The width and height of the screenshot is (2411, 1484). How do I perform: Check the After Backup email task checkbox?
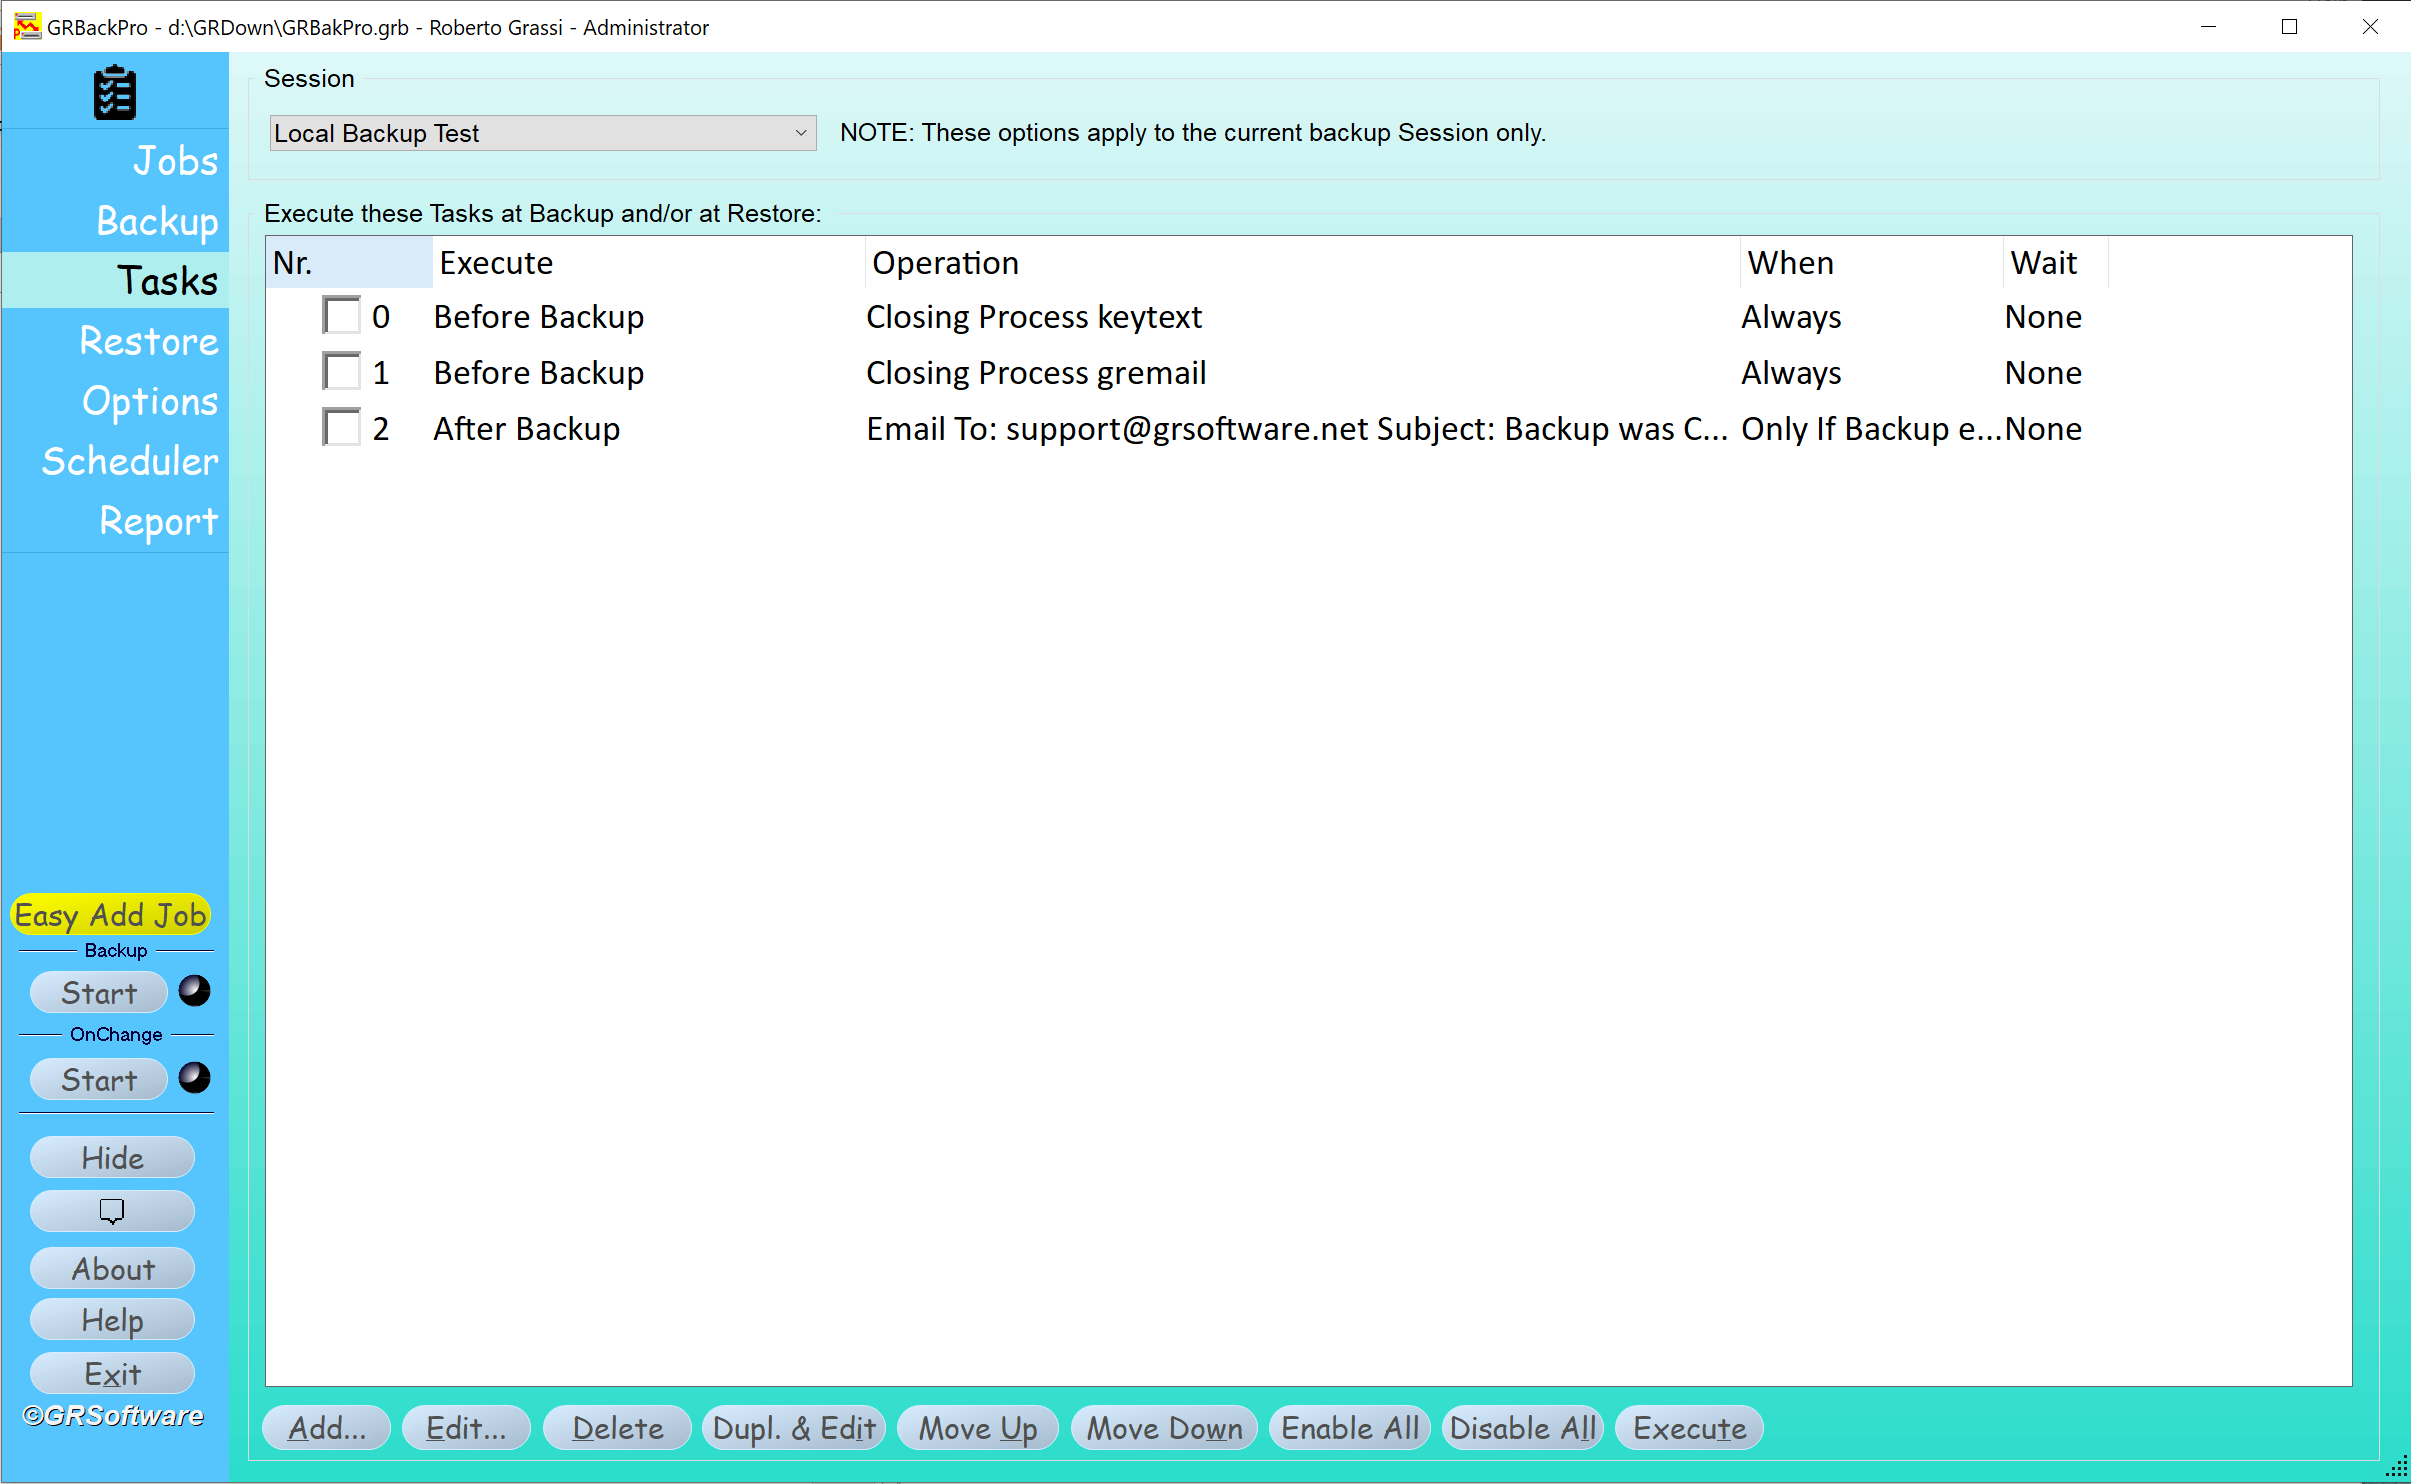[x=342, y=428]
